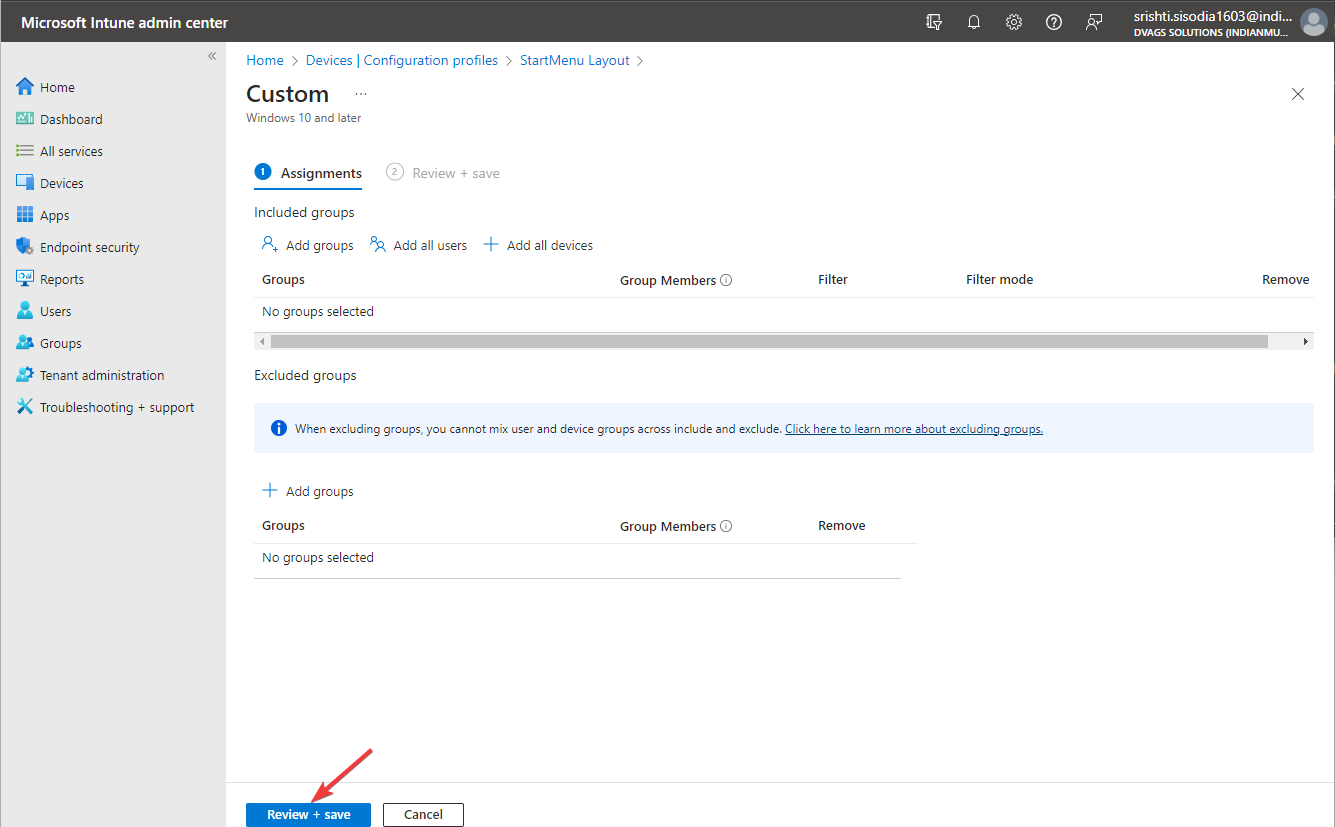
Task: Open the Groups section
Action: click(60, 342)
